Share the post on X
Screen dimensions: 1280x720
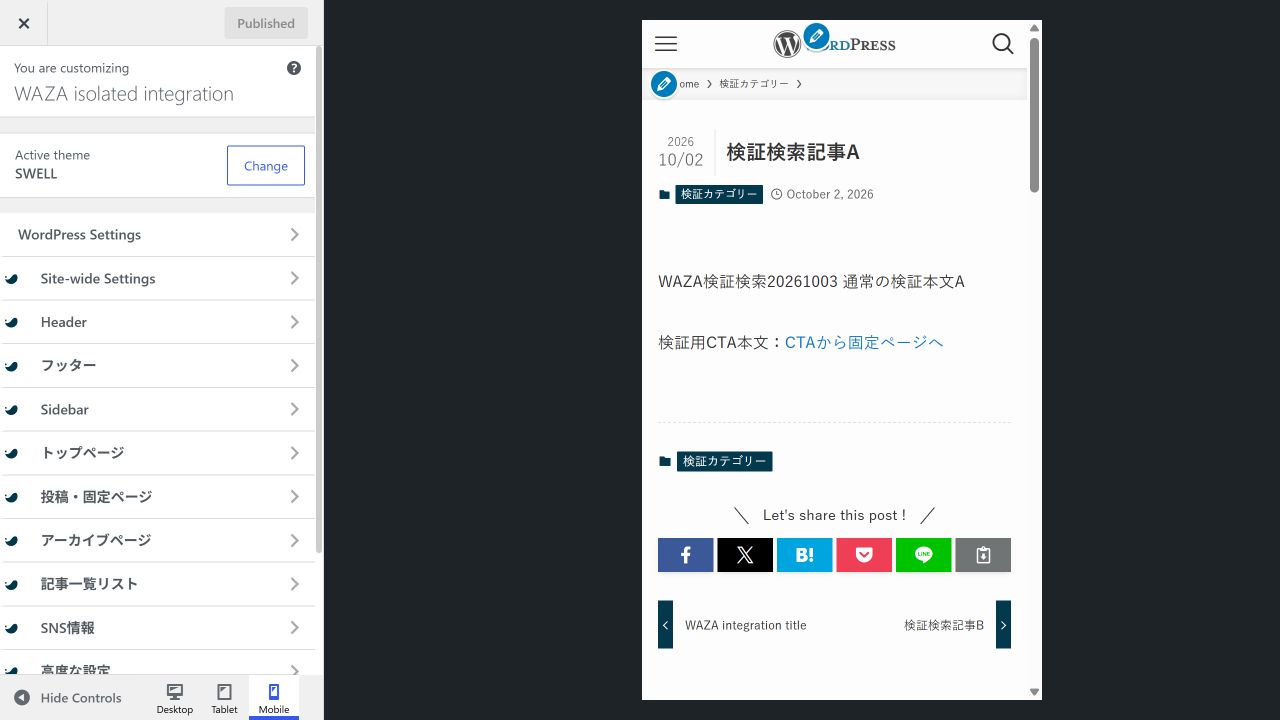pos(745,555)
